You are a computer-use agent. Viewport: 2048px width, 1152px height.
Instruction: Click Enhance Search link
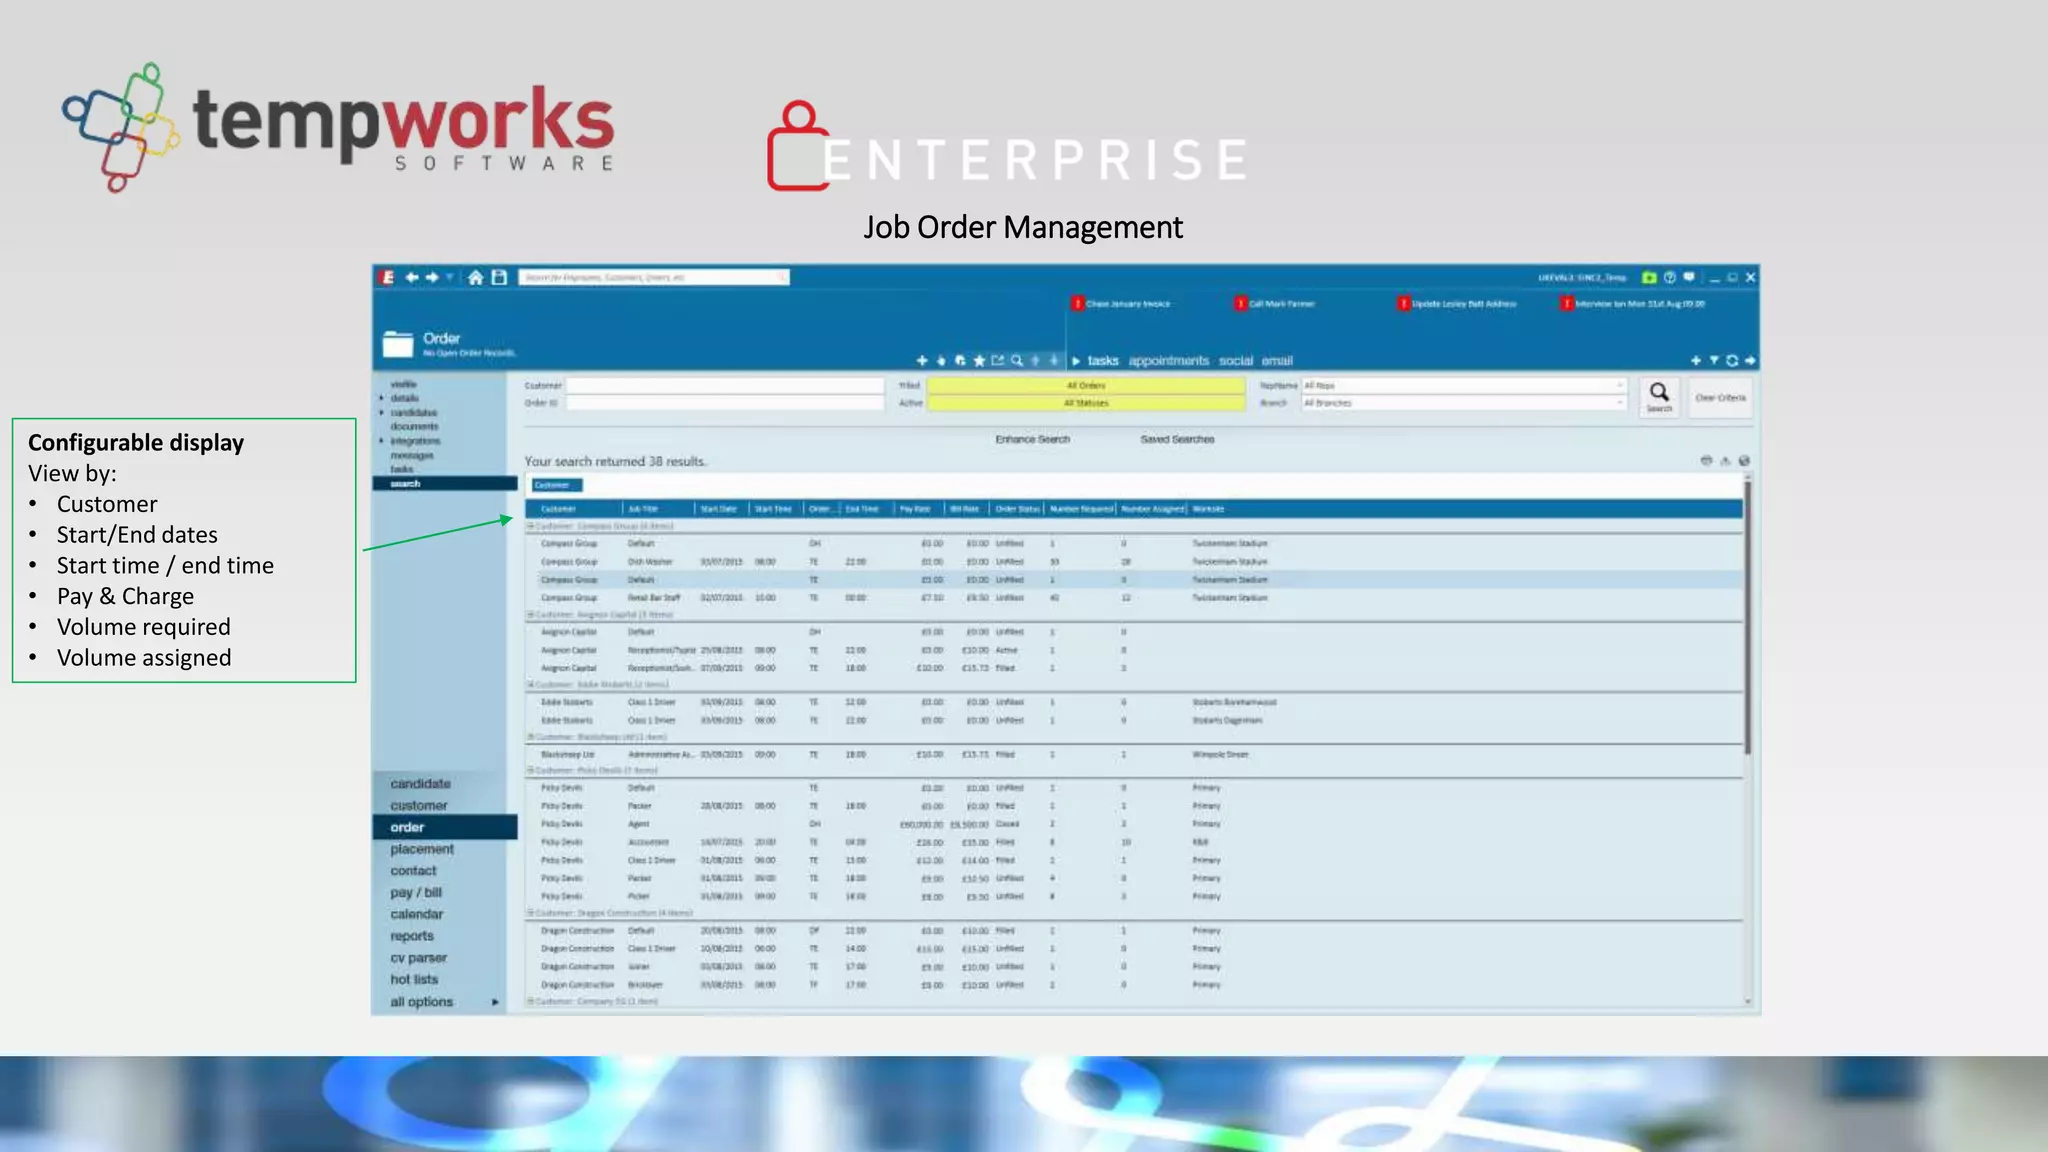coord(1033,439)
